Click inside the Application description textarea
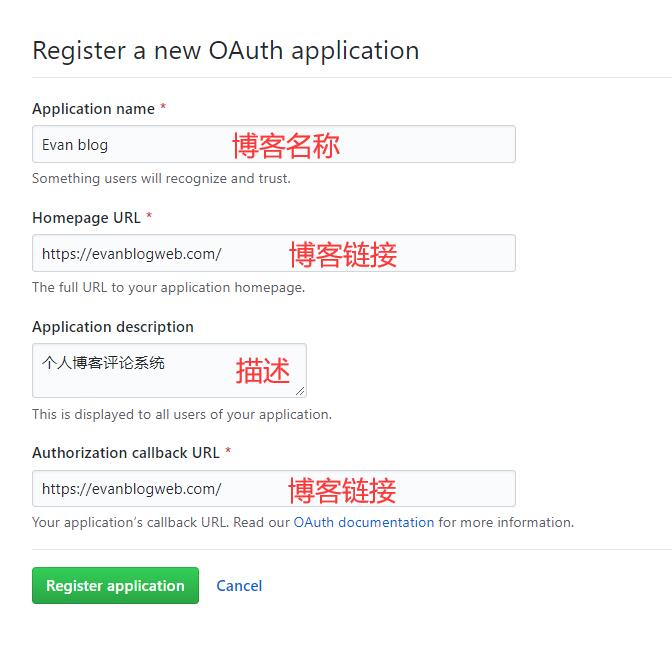Screen dimensions: 672x646 [169, 370]
